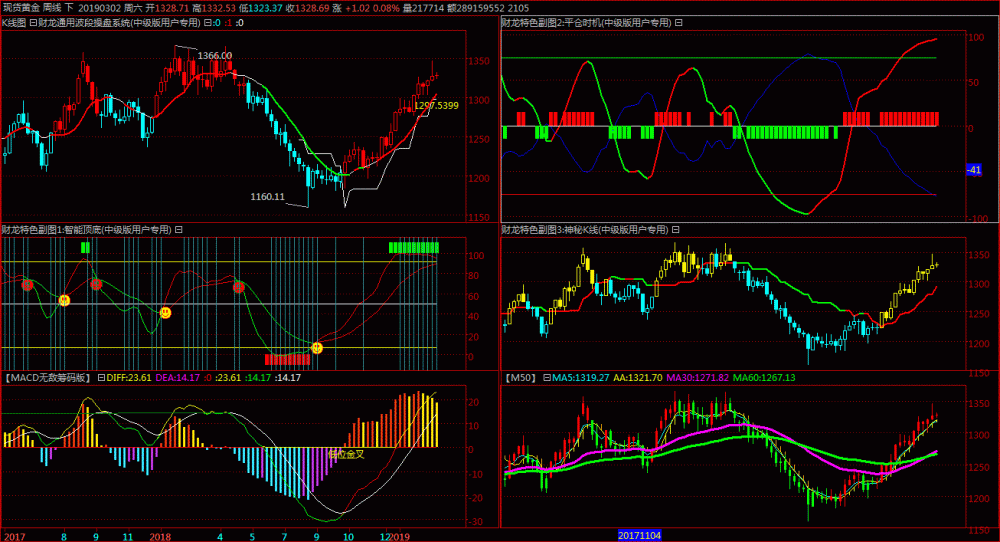Click the 1160.11 low price label
The width and height of the screenshot is (1000, 542).
pos(267,196)
